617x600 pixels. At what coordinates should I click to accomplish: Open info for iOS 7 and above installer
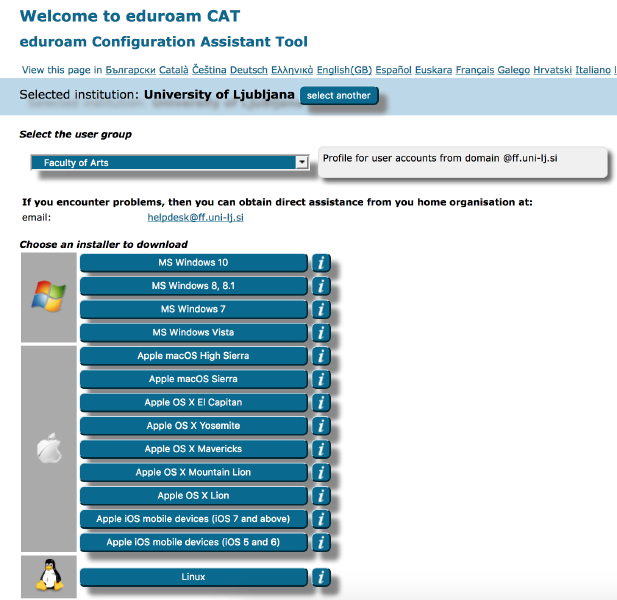pyautogui.click(x=321, y=519)
